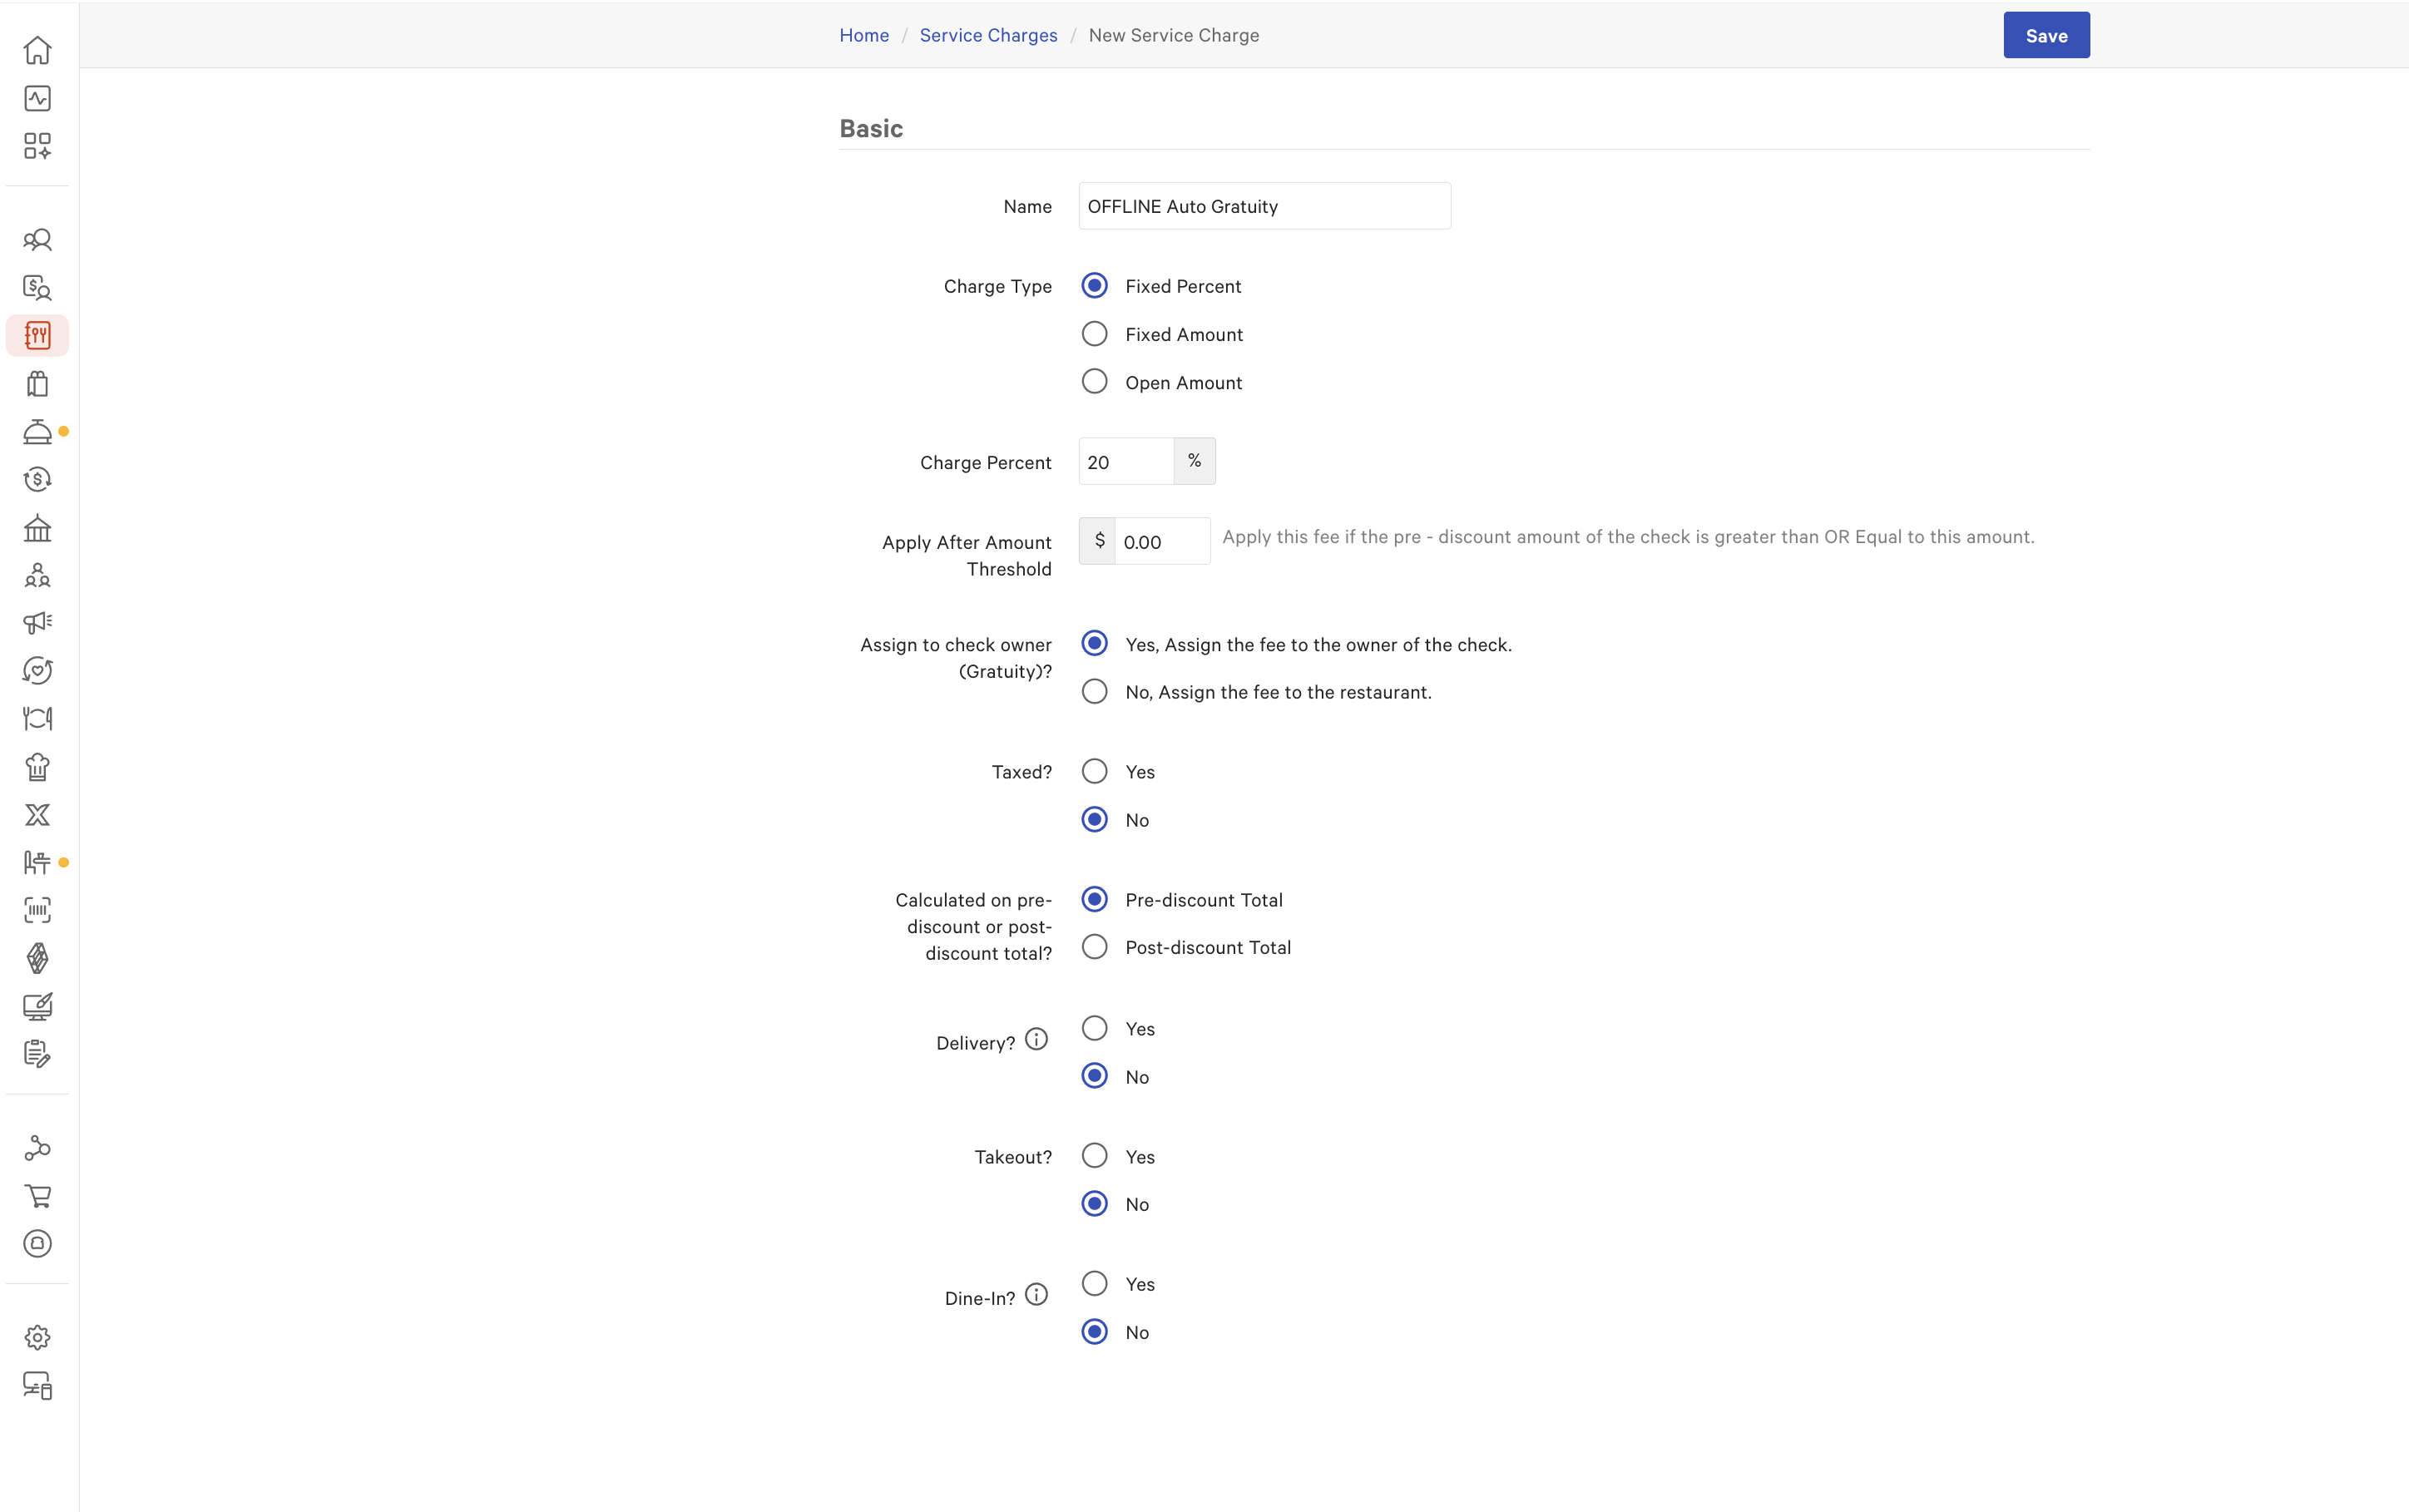Viewport: 2409px width, 1512px height.
Task: Open the activity pulse chart icon
Action: pyautogui.click(x=37, y=98)
